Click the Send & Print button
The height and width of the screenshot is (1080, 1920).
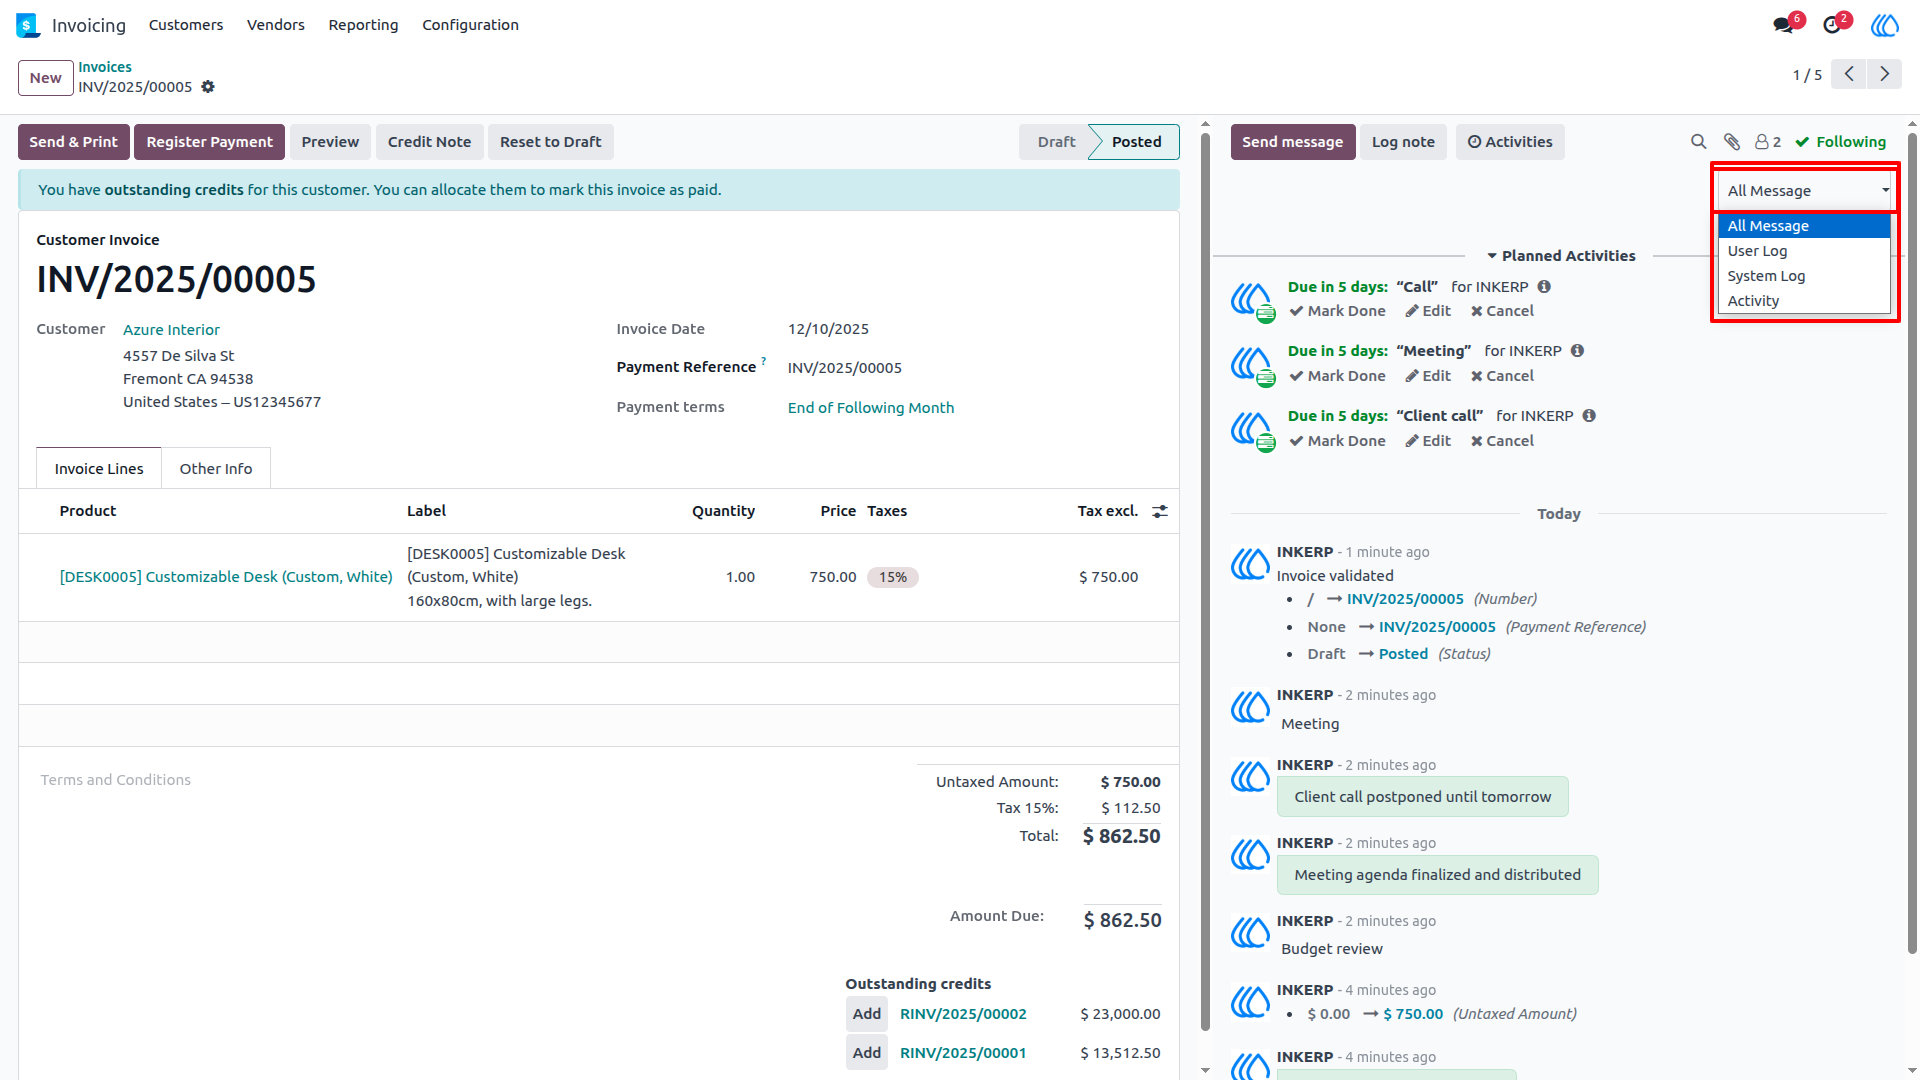[73, 142]
